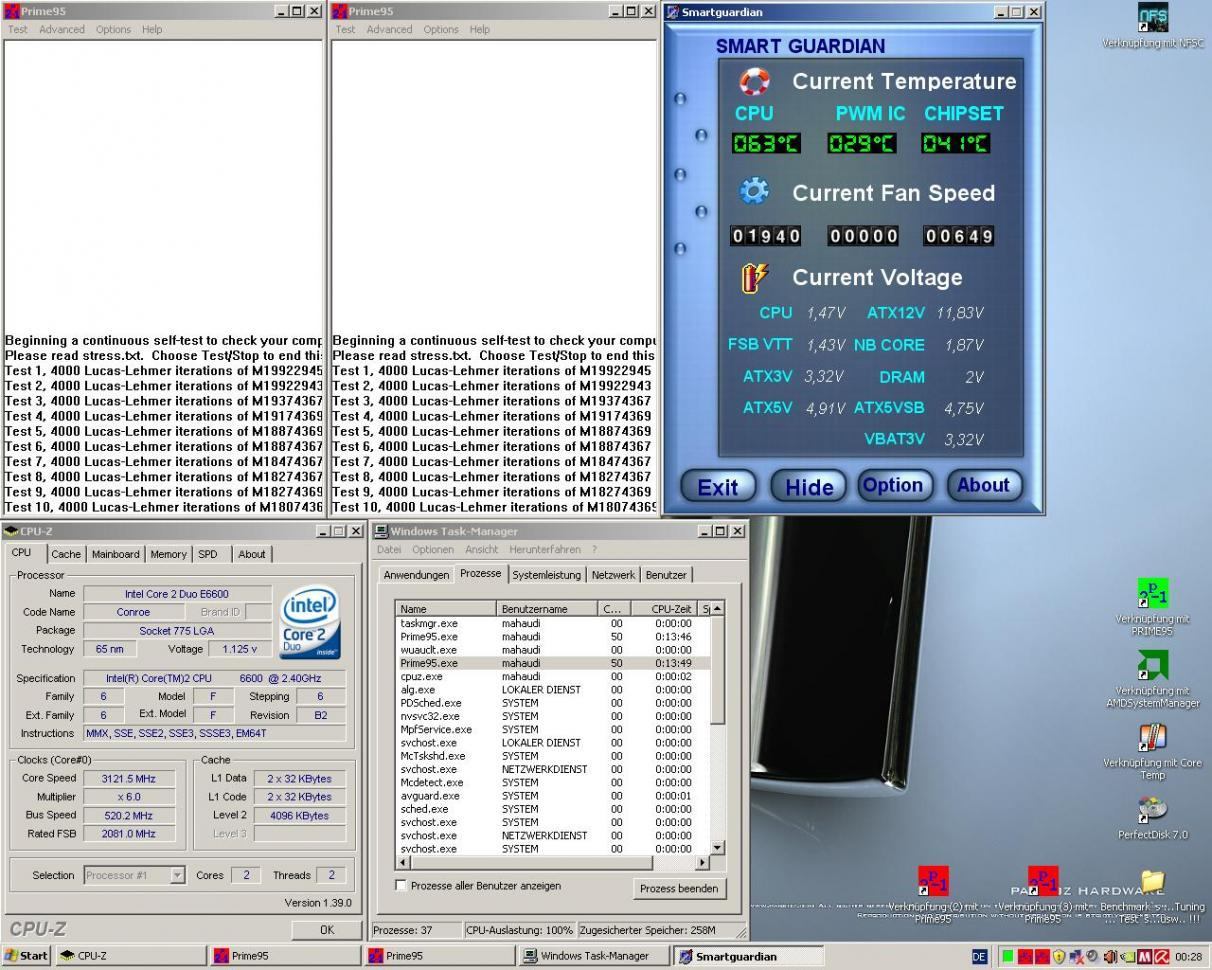
Task: Click the Smartguardian taskbar button
Action: 748,956
